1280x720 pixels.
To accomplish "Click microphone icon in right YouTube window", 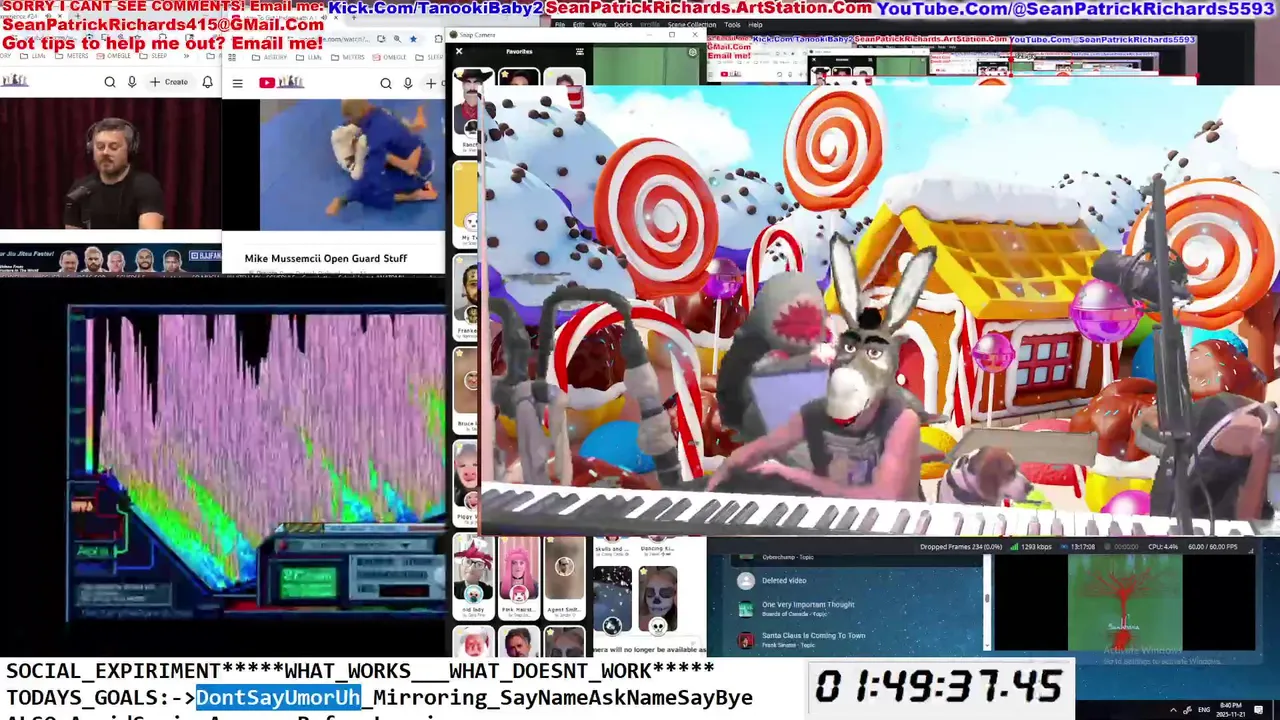I will (x=408, y=83).
